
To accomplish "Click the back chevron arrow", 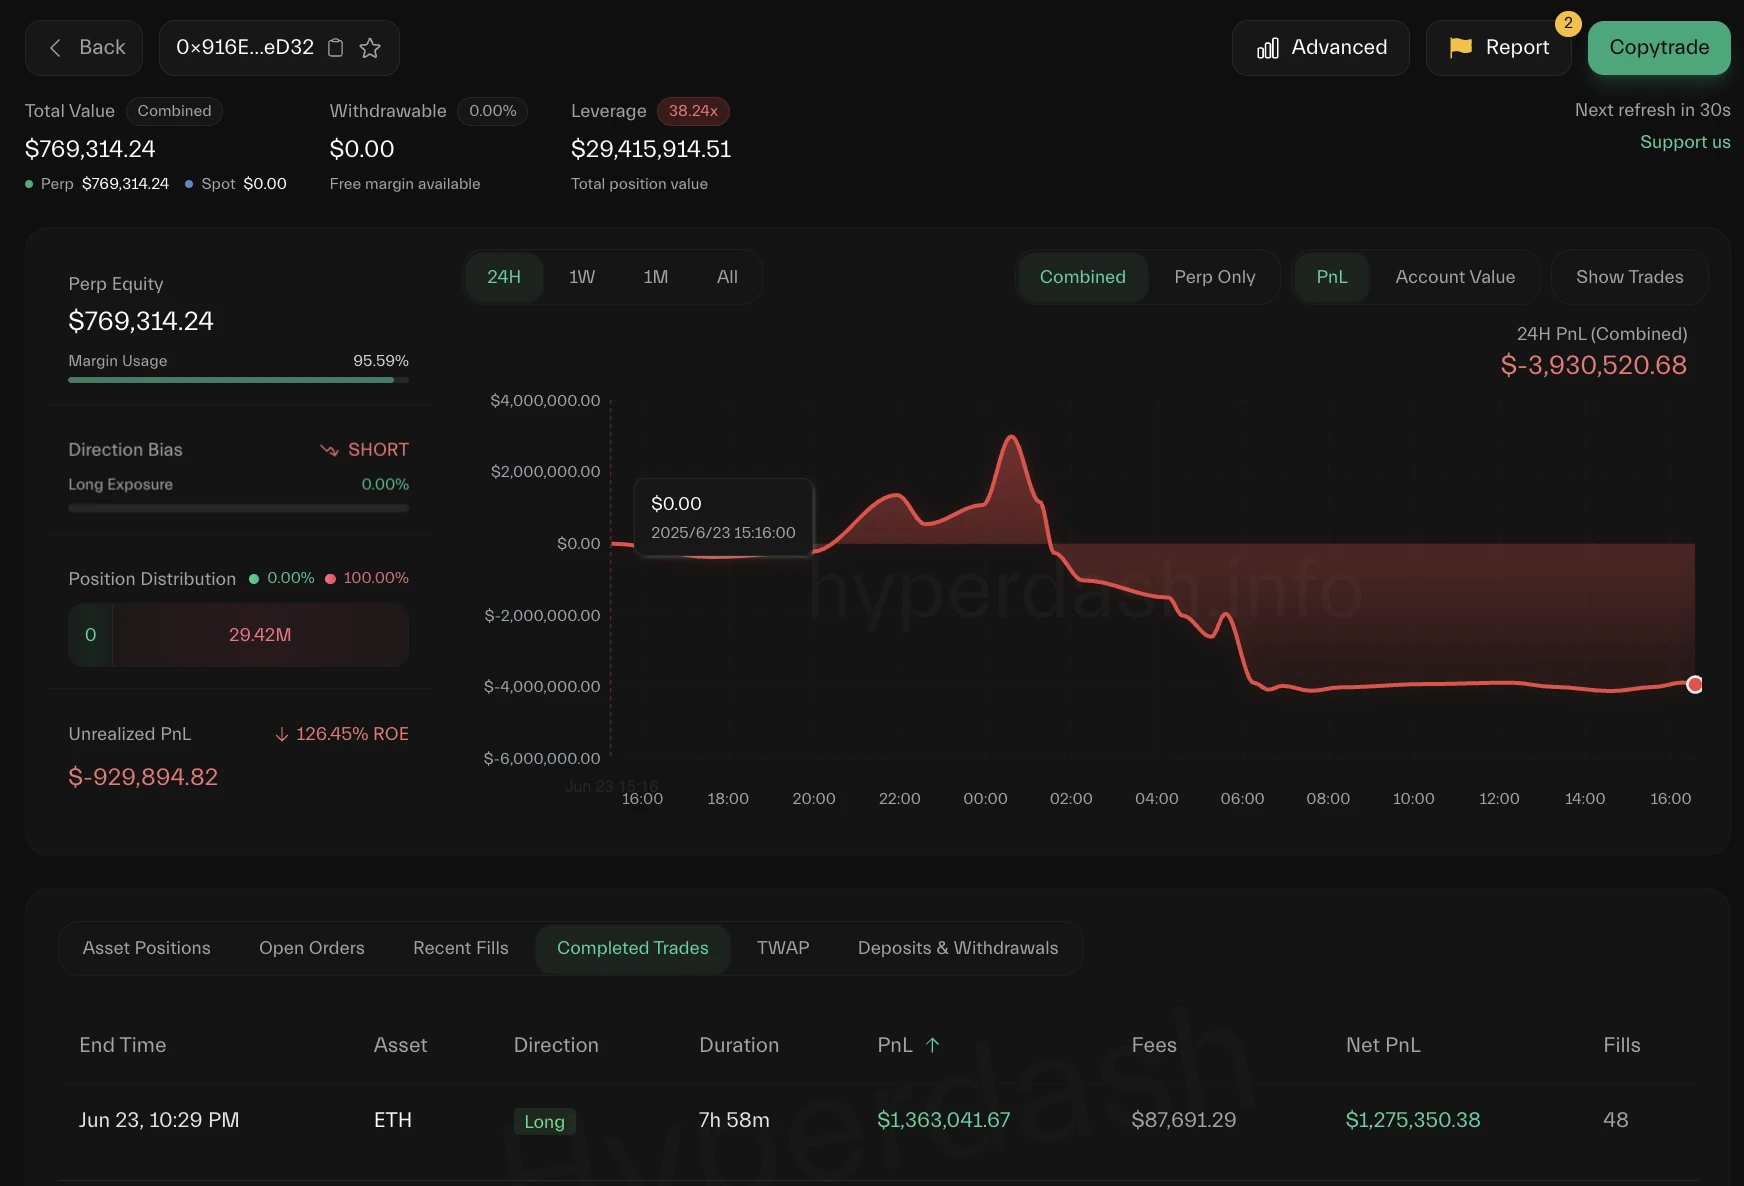I will pos(55,47).
